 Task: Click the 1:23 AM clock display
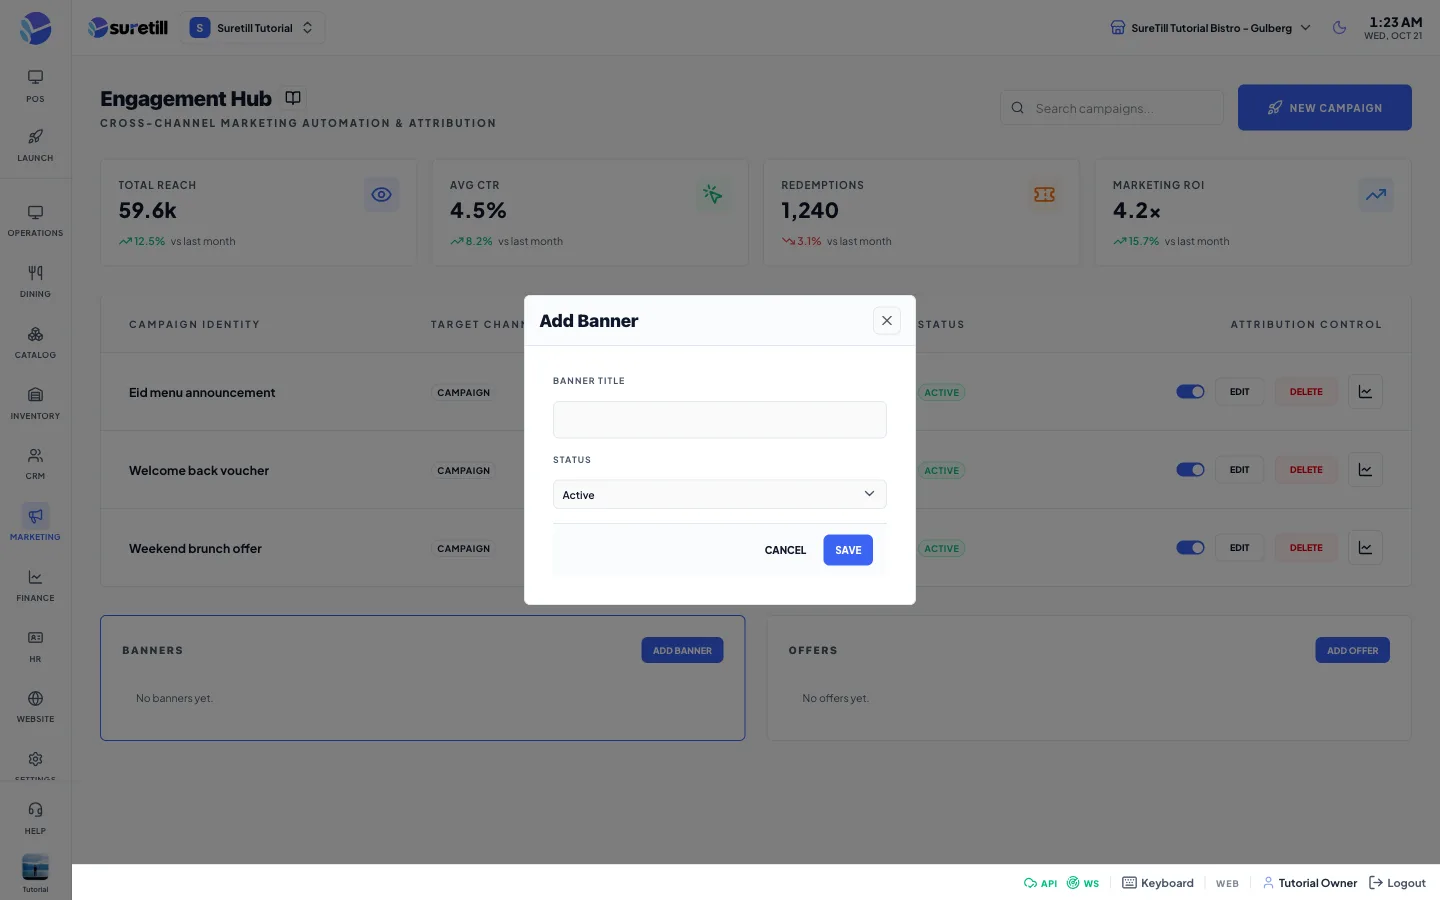(x=1395, y=22)
